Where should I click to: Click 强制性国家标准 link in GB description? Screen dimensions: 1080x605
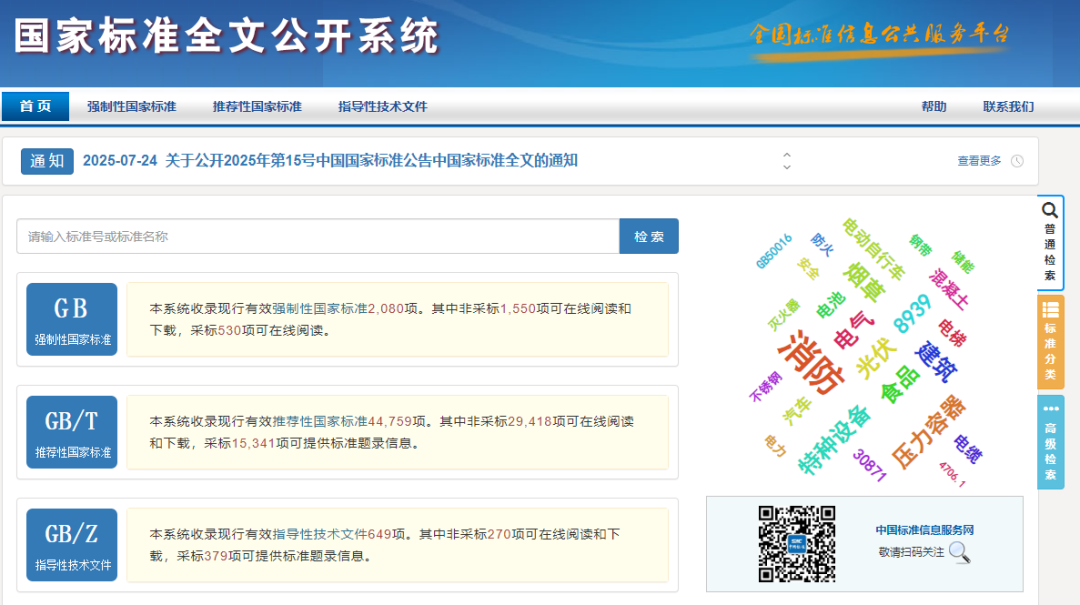(320, 309)
